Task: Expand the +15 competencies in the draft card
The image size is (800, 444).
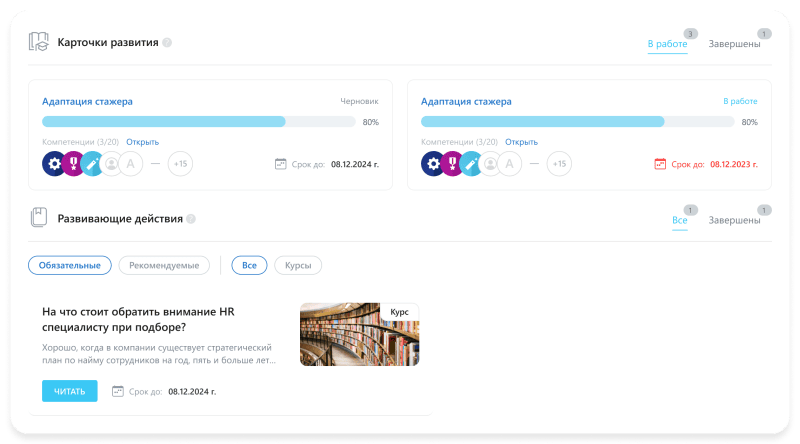Action: pos(180,164)
